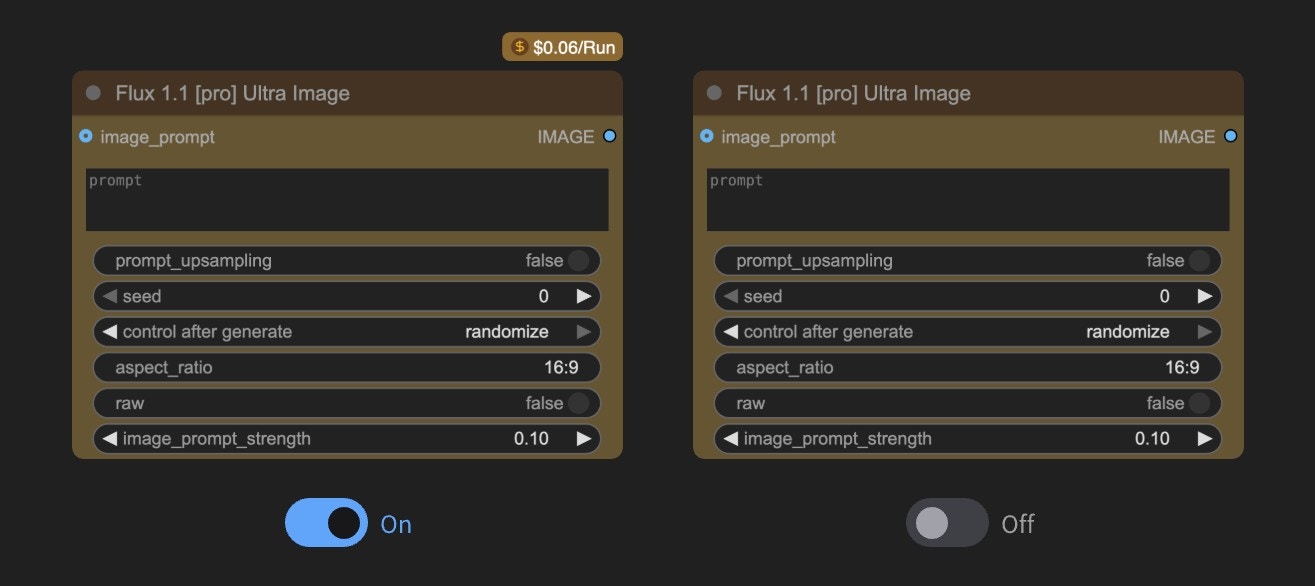Open the aspect_ratio selector on left node
Viewport: 1315px width, 586px height.
click(x=347, y=367)
